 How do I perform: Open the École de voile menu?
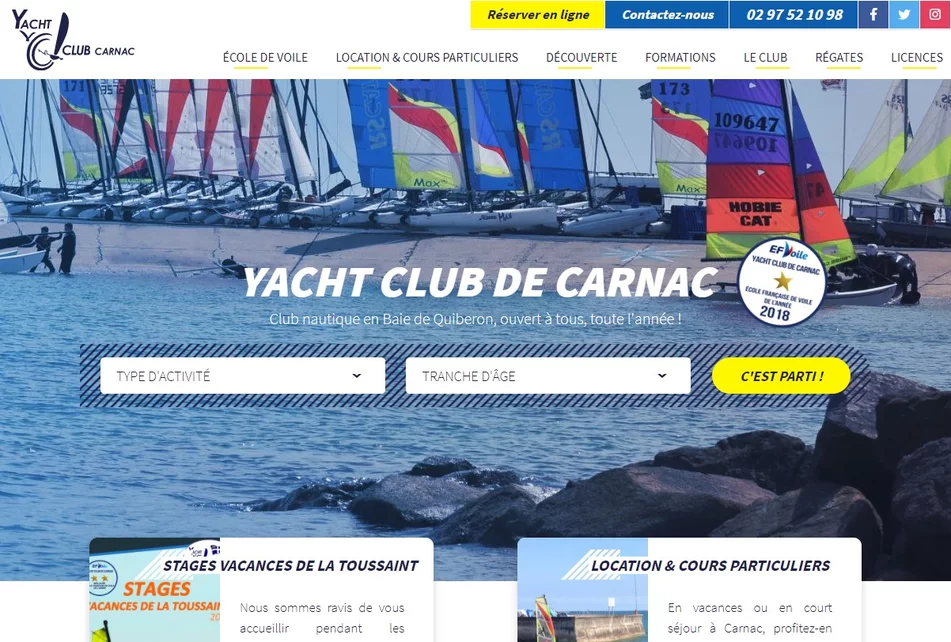(x=265, y=58)
